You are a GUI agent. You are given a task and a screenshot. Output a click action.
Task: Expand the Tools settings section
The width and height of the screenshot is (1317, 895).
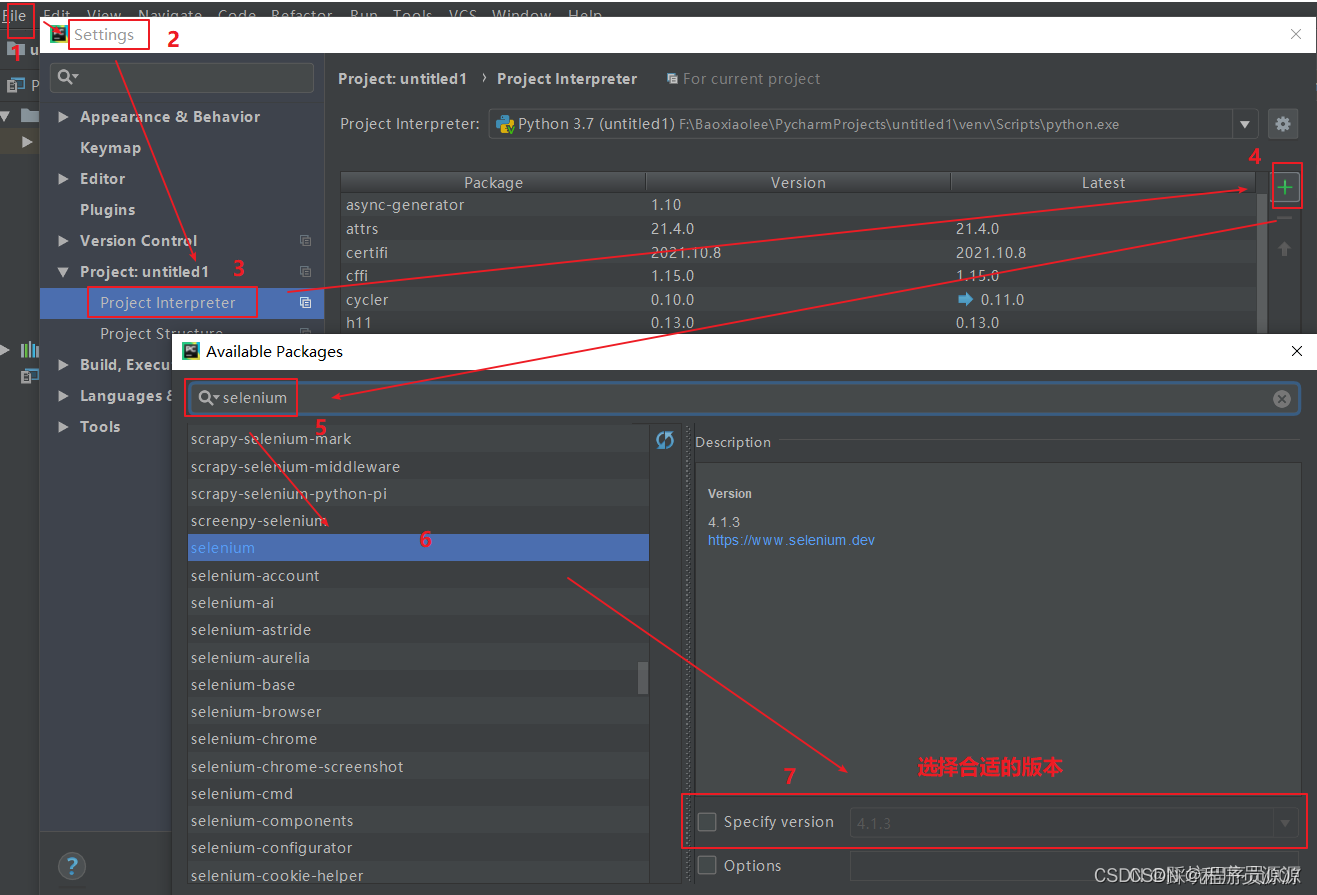64,427
